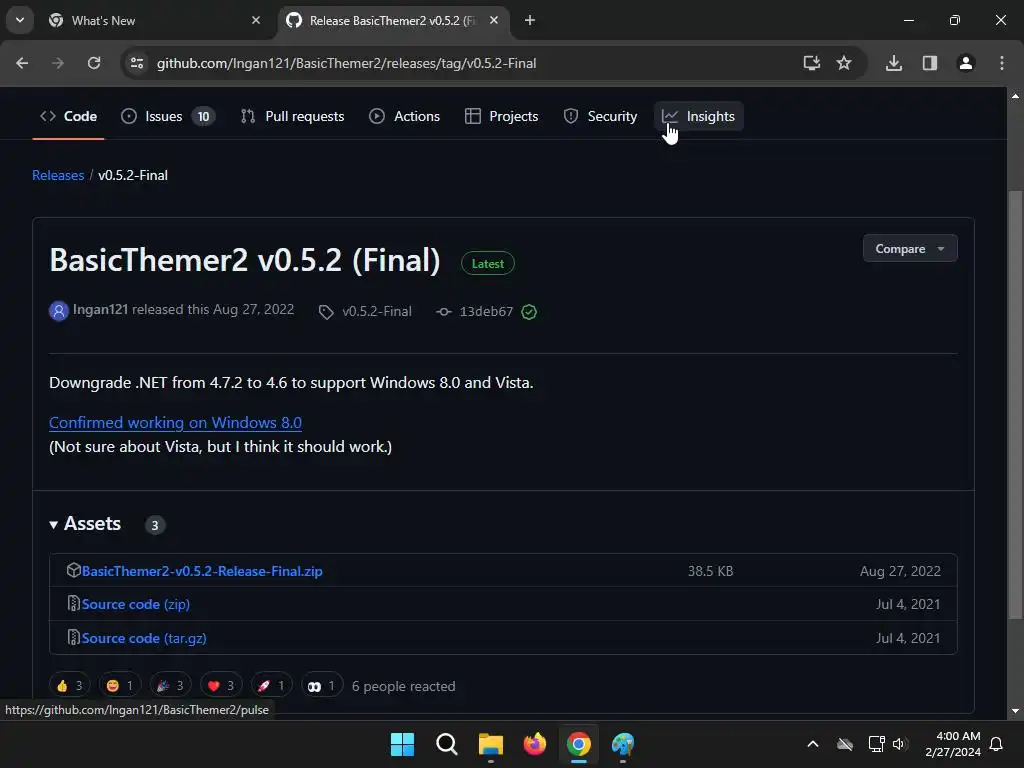React with the rocket emoji
This screenshot has width=1024, height=768.
(271, 686)
